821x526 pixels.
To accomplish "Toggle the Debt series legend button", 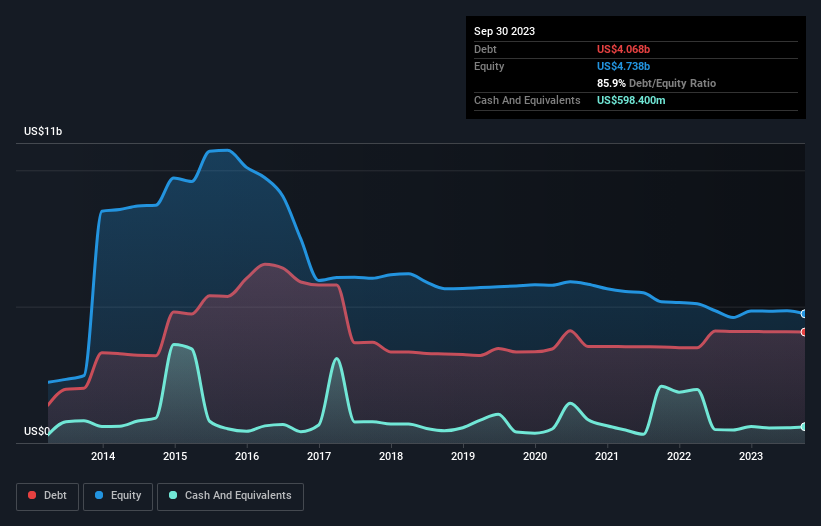I will (x=48, y=496).
